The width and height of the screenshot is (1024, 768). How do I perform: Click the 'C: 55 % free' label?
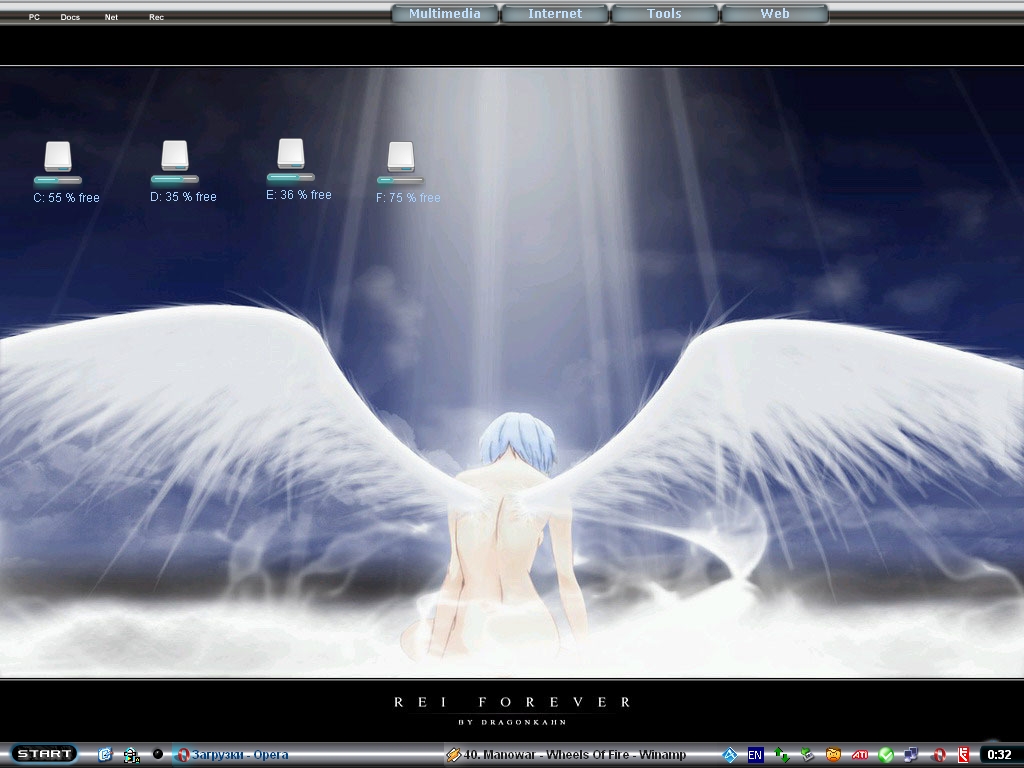[x=66, y=197]
